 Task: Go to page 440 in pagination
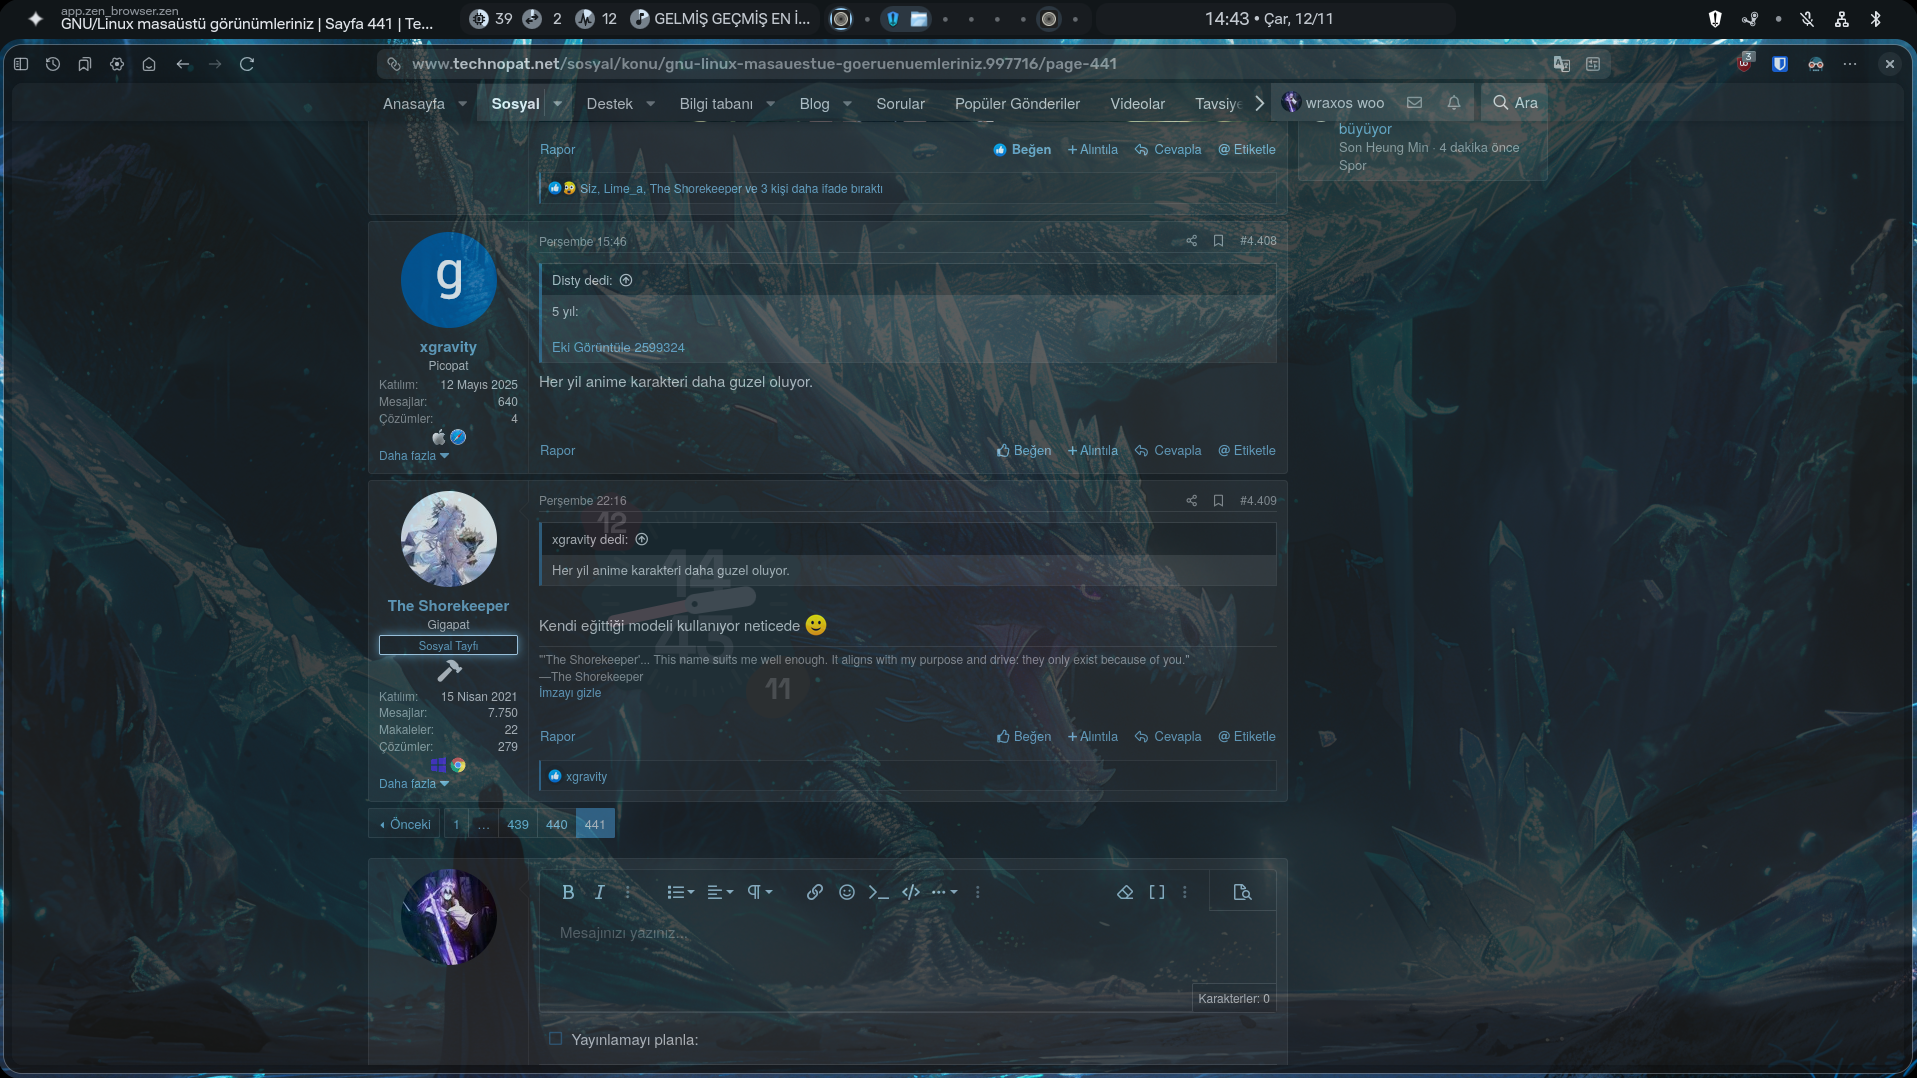pos(556,825)
